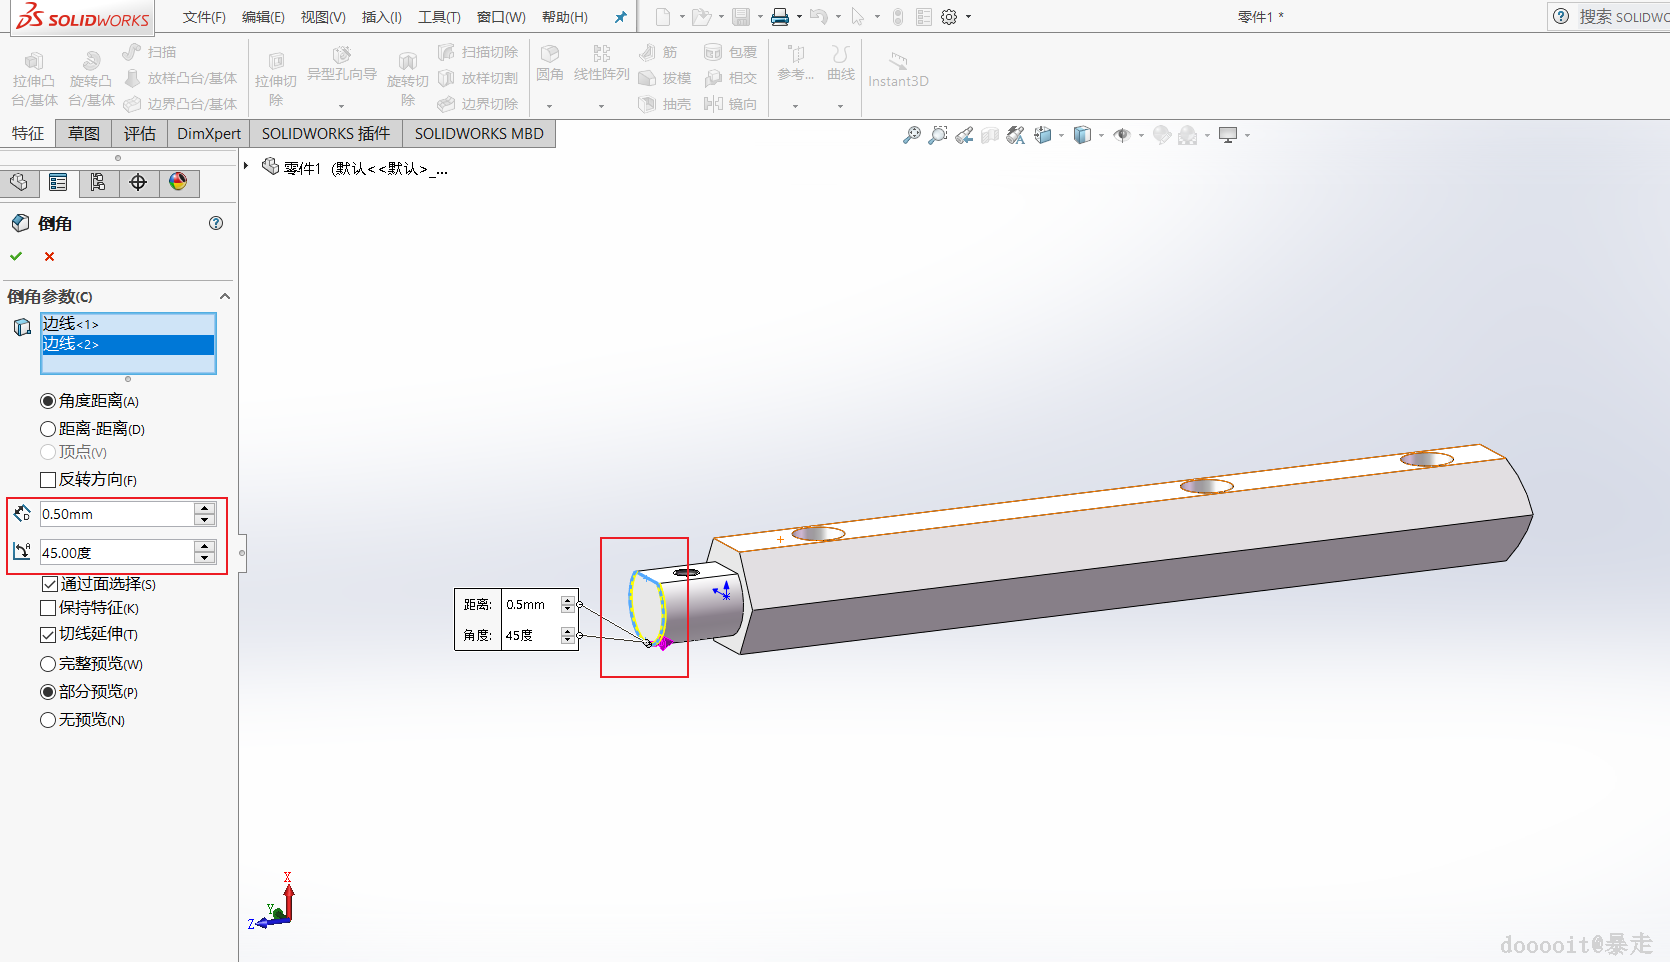Open the DisplayManager color wheel tab
Image resolution: width=1670 pixels, height=962 pixels.
[x=178, y=182]
